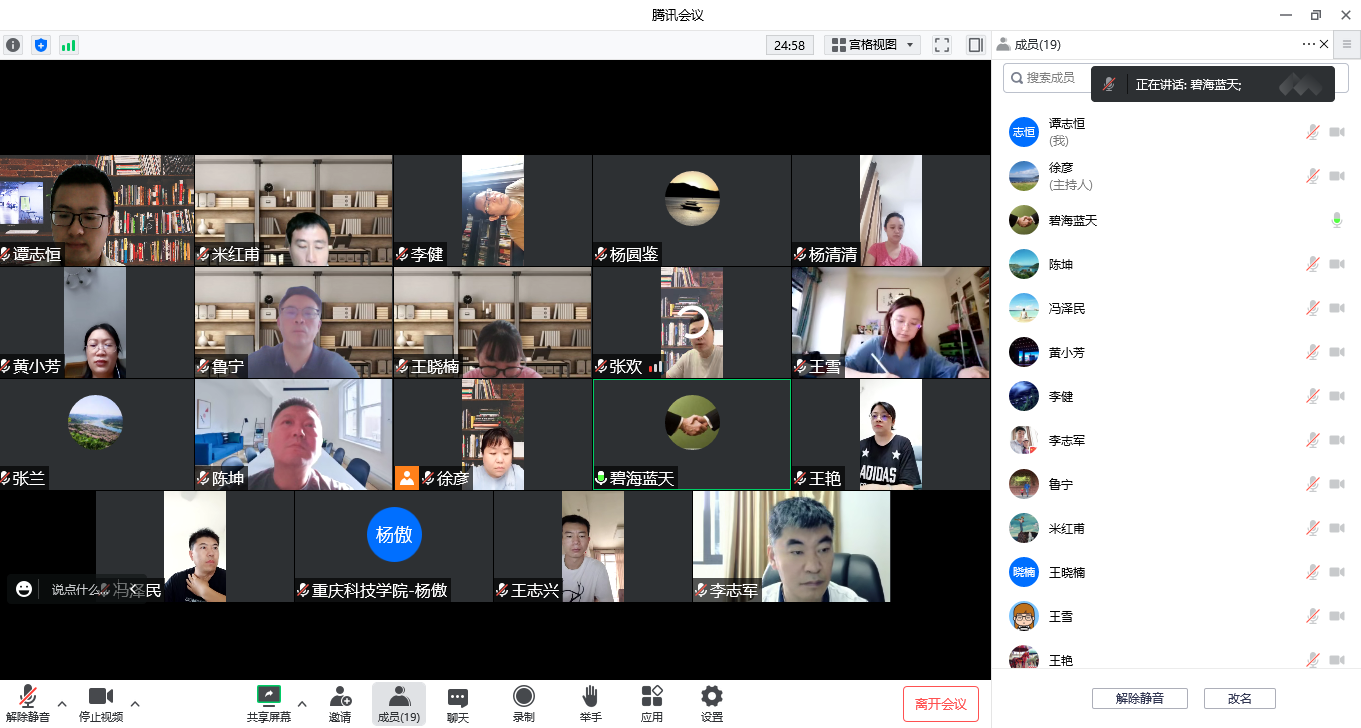This screenshot has width=1361, height=728.
Task: Check the green network signal icon
Action: 68,45
